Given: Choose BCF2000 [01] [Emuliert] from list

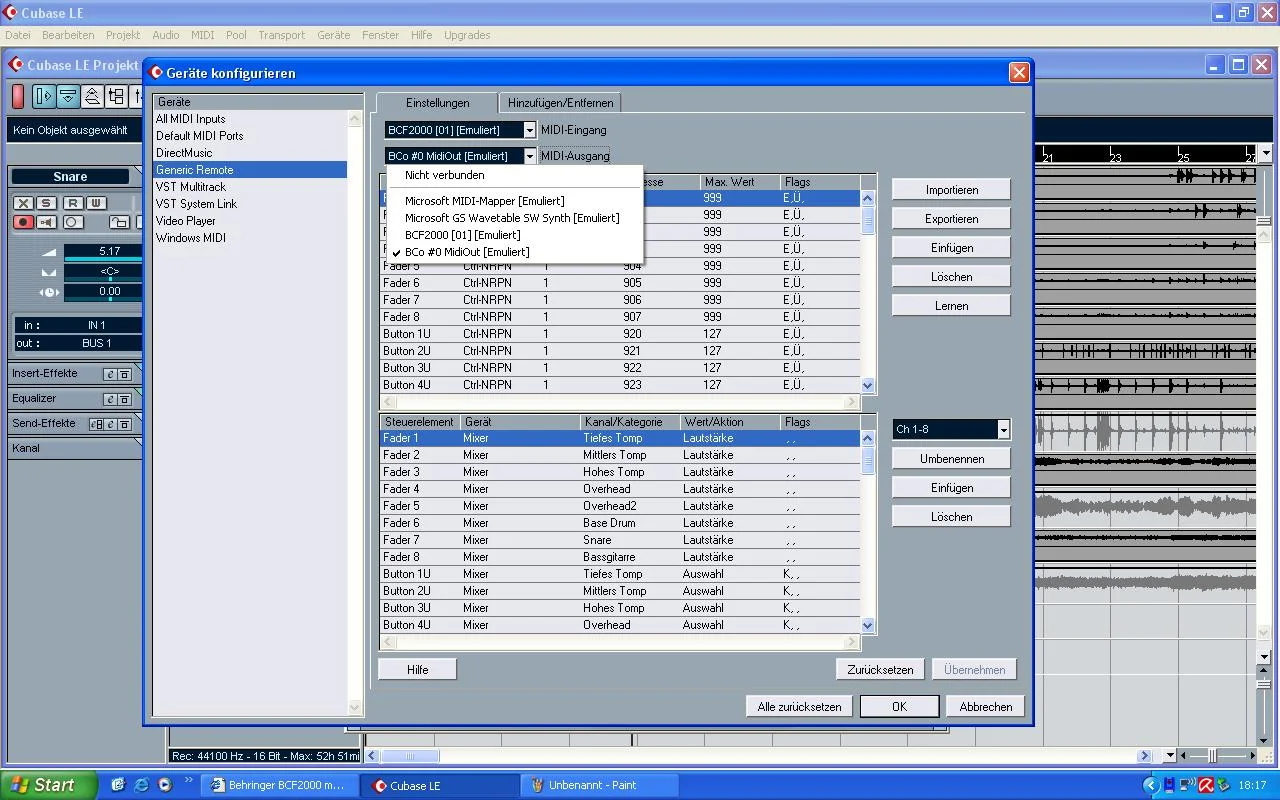Looking at the screenshot, I should (462, 235).
